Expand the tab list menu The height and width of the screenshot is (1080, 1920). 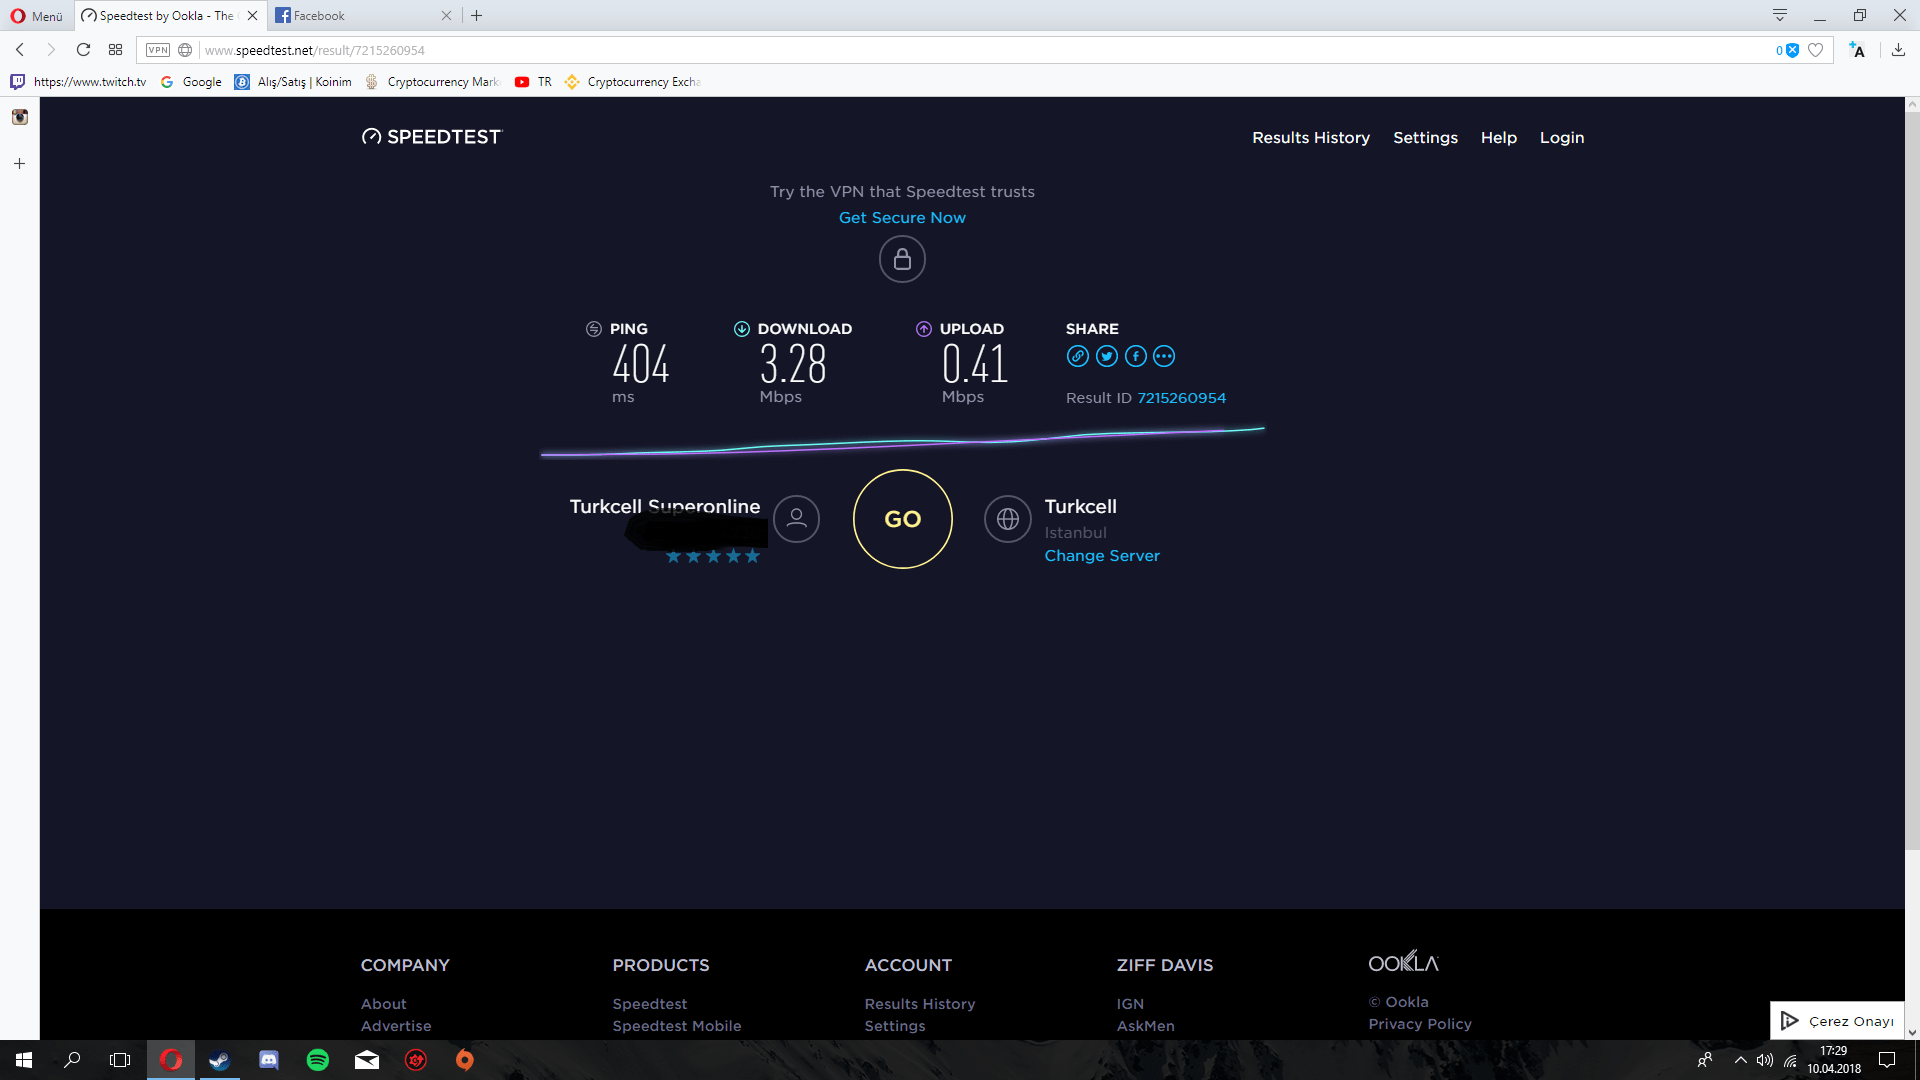click(x=1780, y=15)
